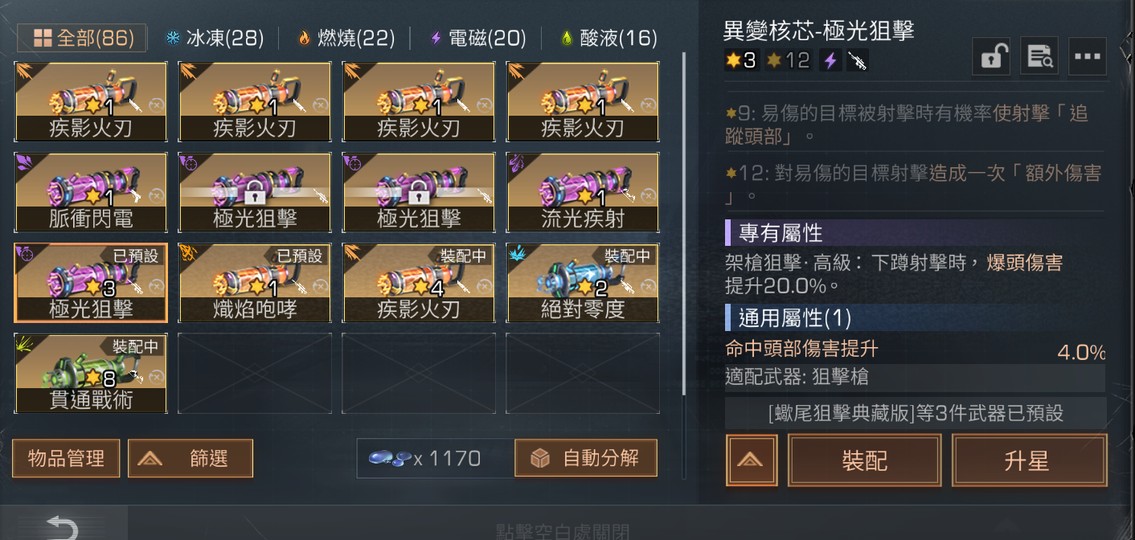Open 自動分解 auto-decompose settings
The image size is (1135, 540).
586,458
